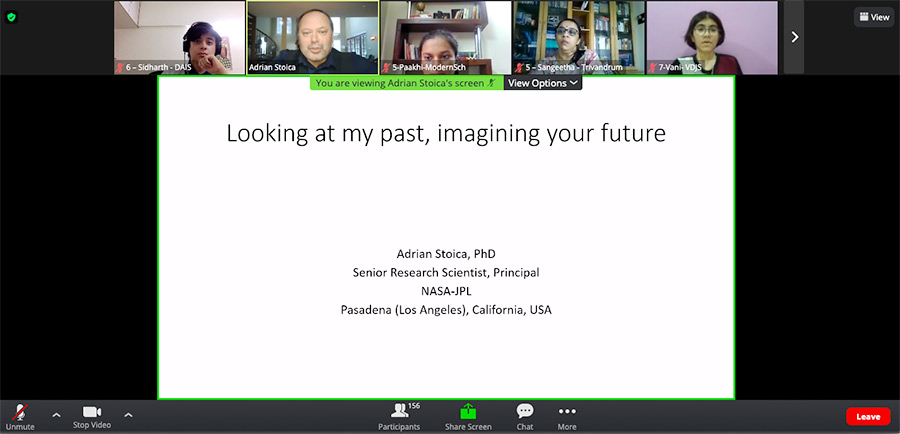This screenshot has height=434, width=900.
Task: Select Vani-VDJS video thumbnail
Action: click(x=711, y=37)
